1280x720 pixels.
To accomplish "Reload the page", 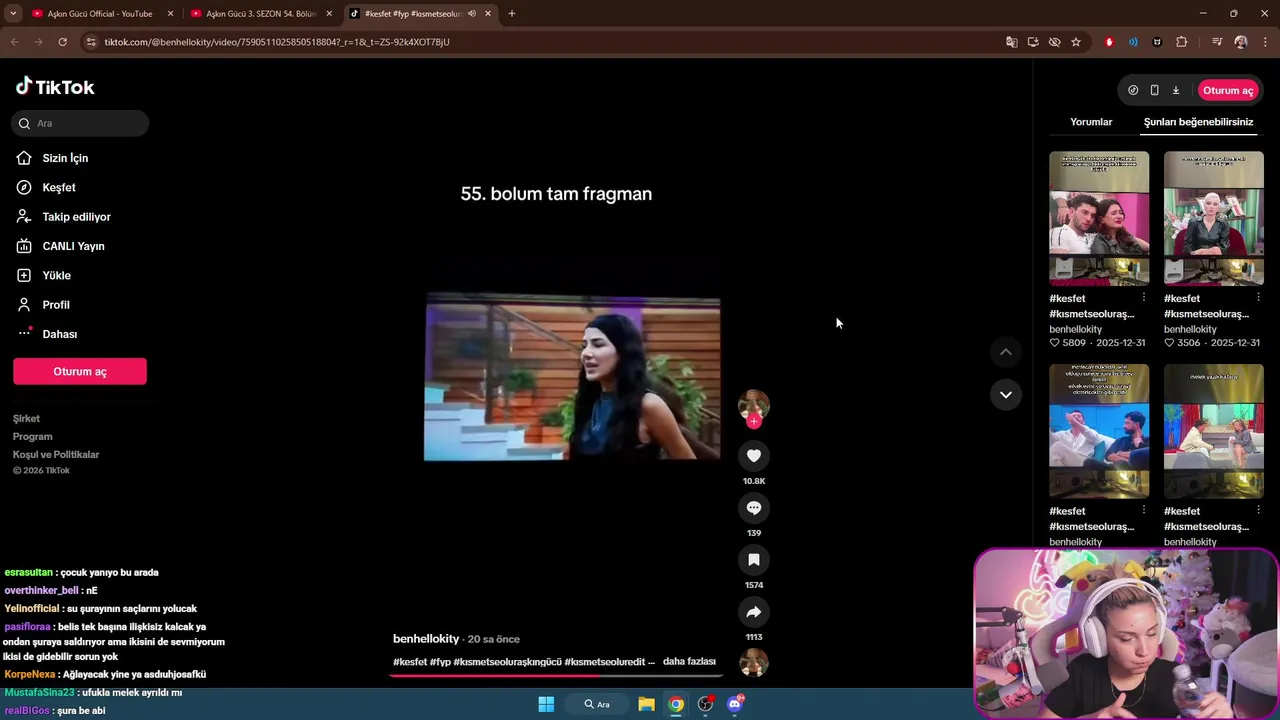I will [x=62, y=42].
